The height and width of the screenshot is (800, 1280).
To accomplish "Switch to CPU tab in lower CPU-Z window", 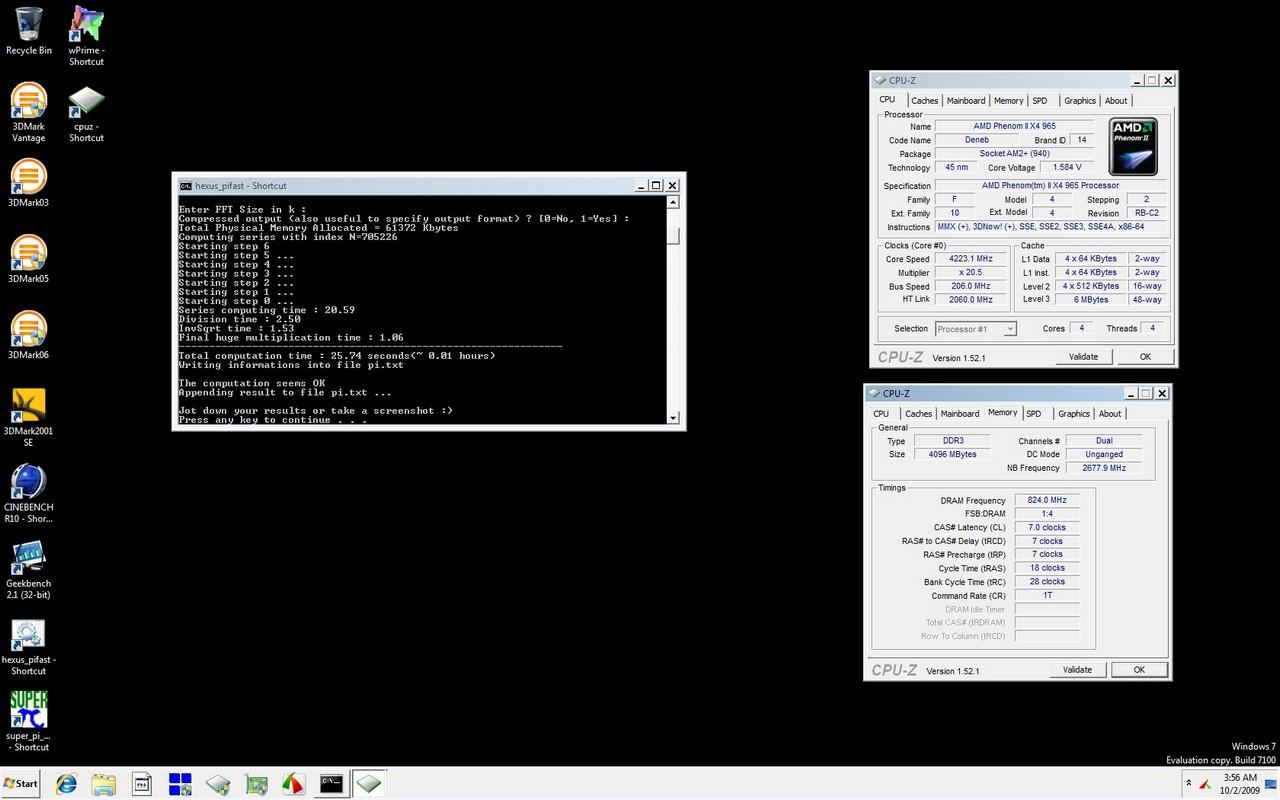I will click(x=881, y=414).
